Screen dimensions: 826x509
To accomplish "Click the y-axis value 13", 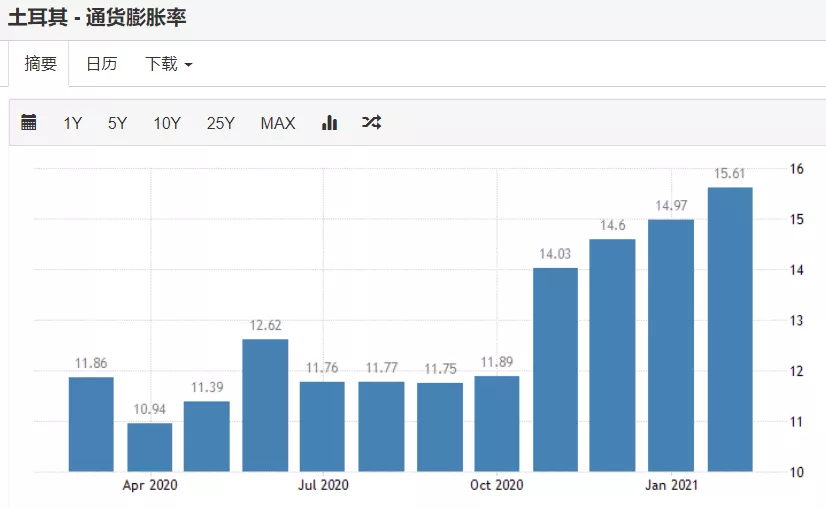I will click(x=796, y=320).
